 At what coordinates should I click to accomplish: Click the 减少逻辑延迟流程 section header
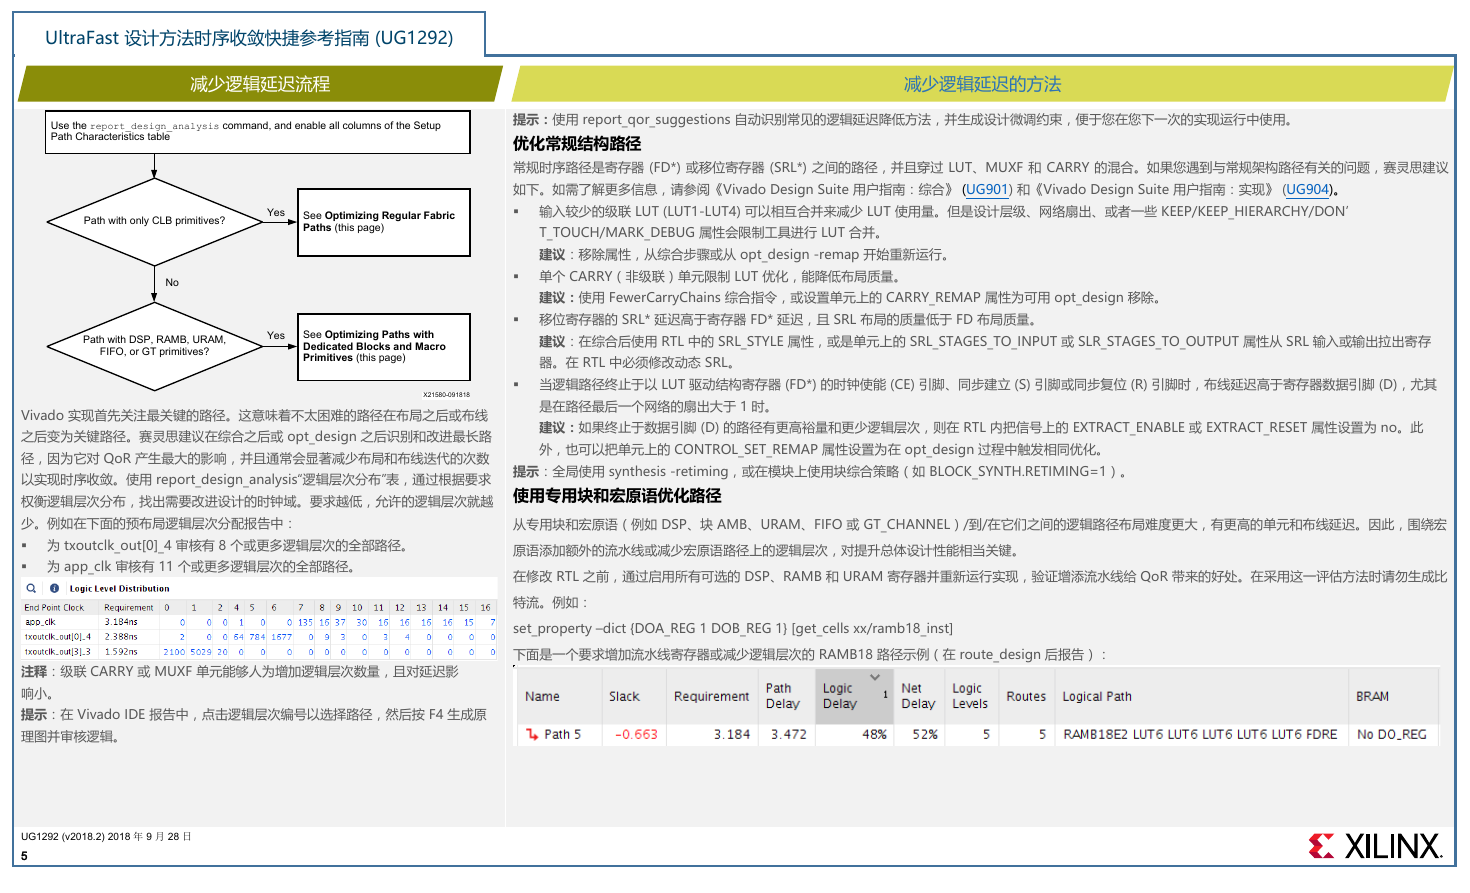[x=260, y=84]
